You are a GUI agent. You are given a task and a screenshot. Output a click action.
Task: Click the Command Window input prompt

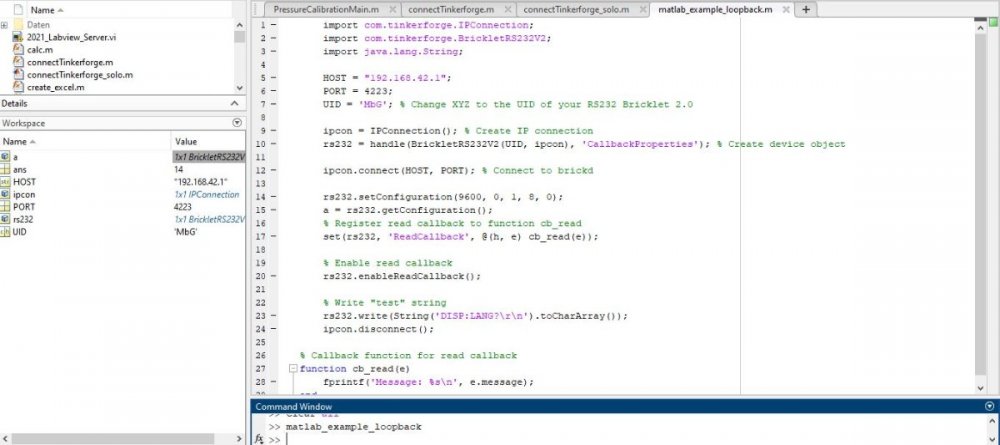(600, 439)
